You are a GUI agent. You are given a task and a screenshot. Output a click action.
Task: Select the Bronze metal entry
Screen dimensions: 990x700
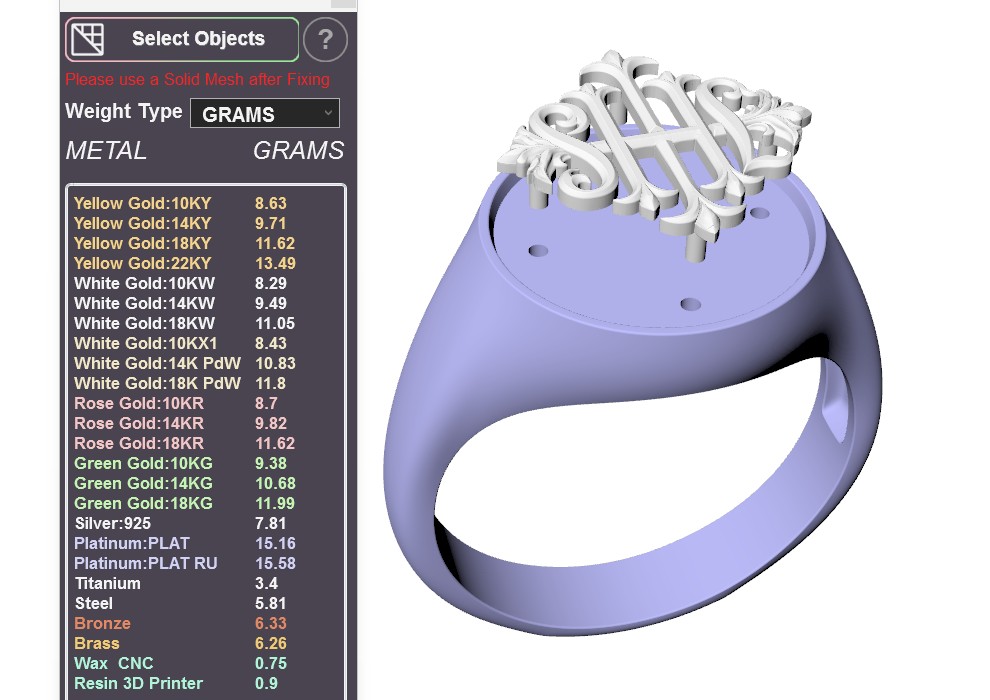click(x=206, y=623)
